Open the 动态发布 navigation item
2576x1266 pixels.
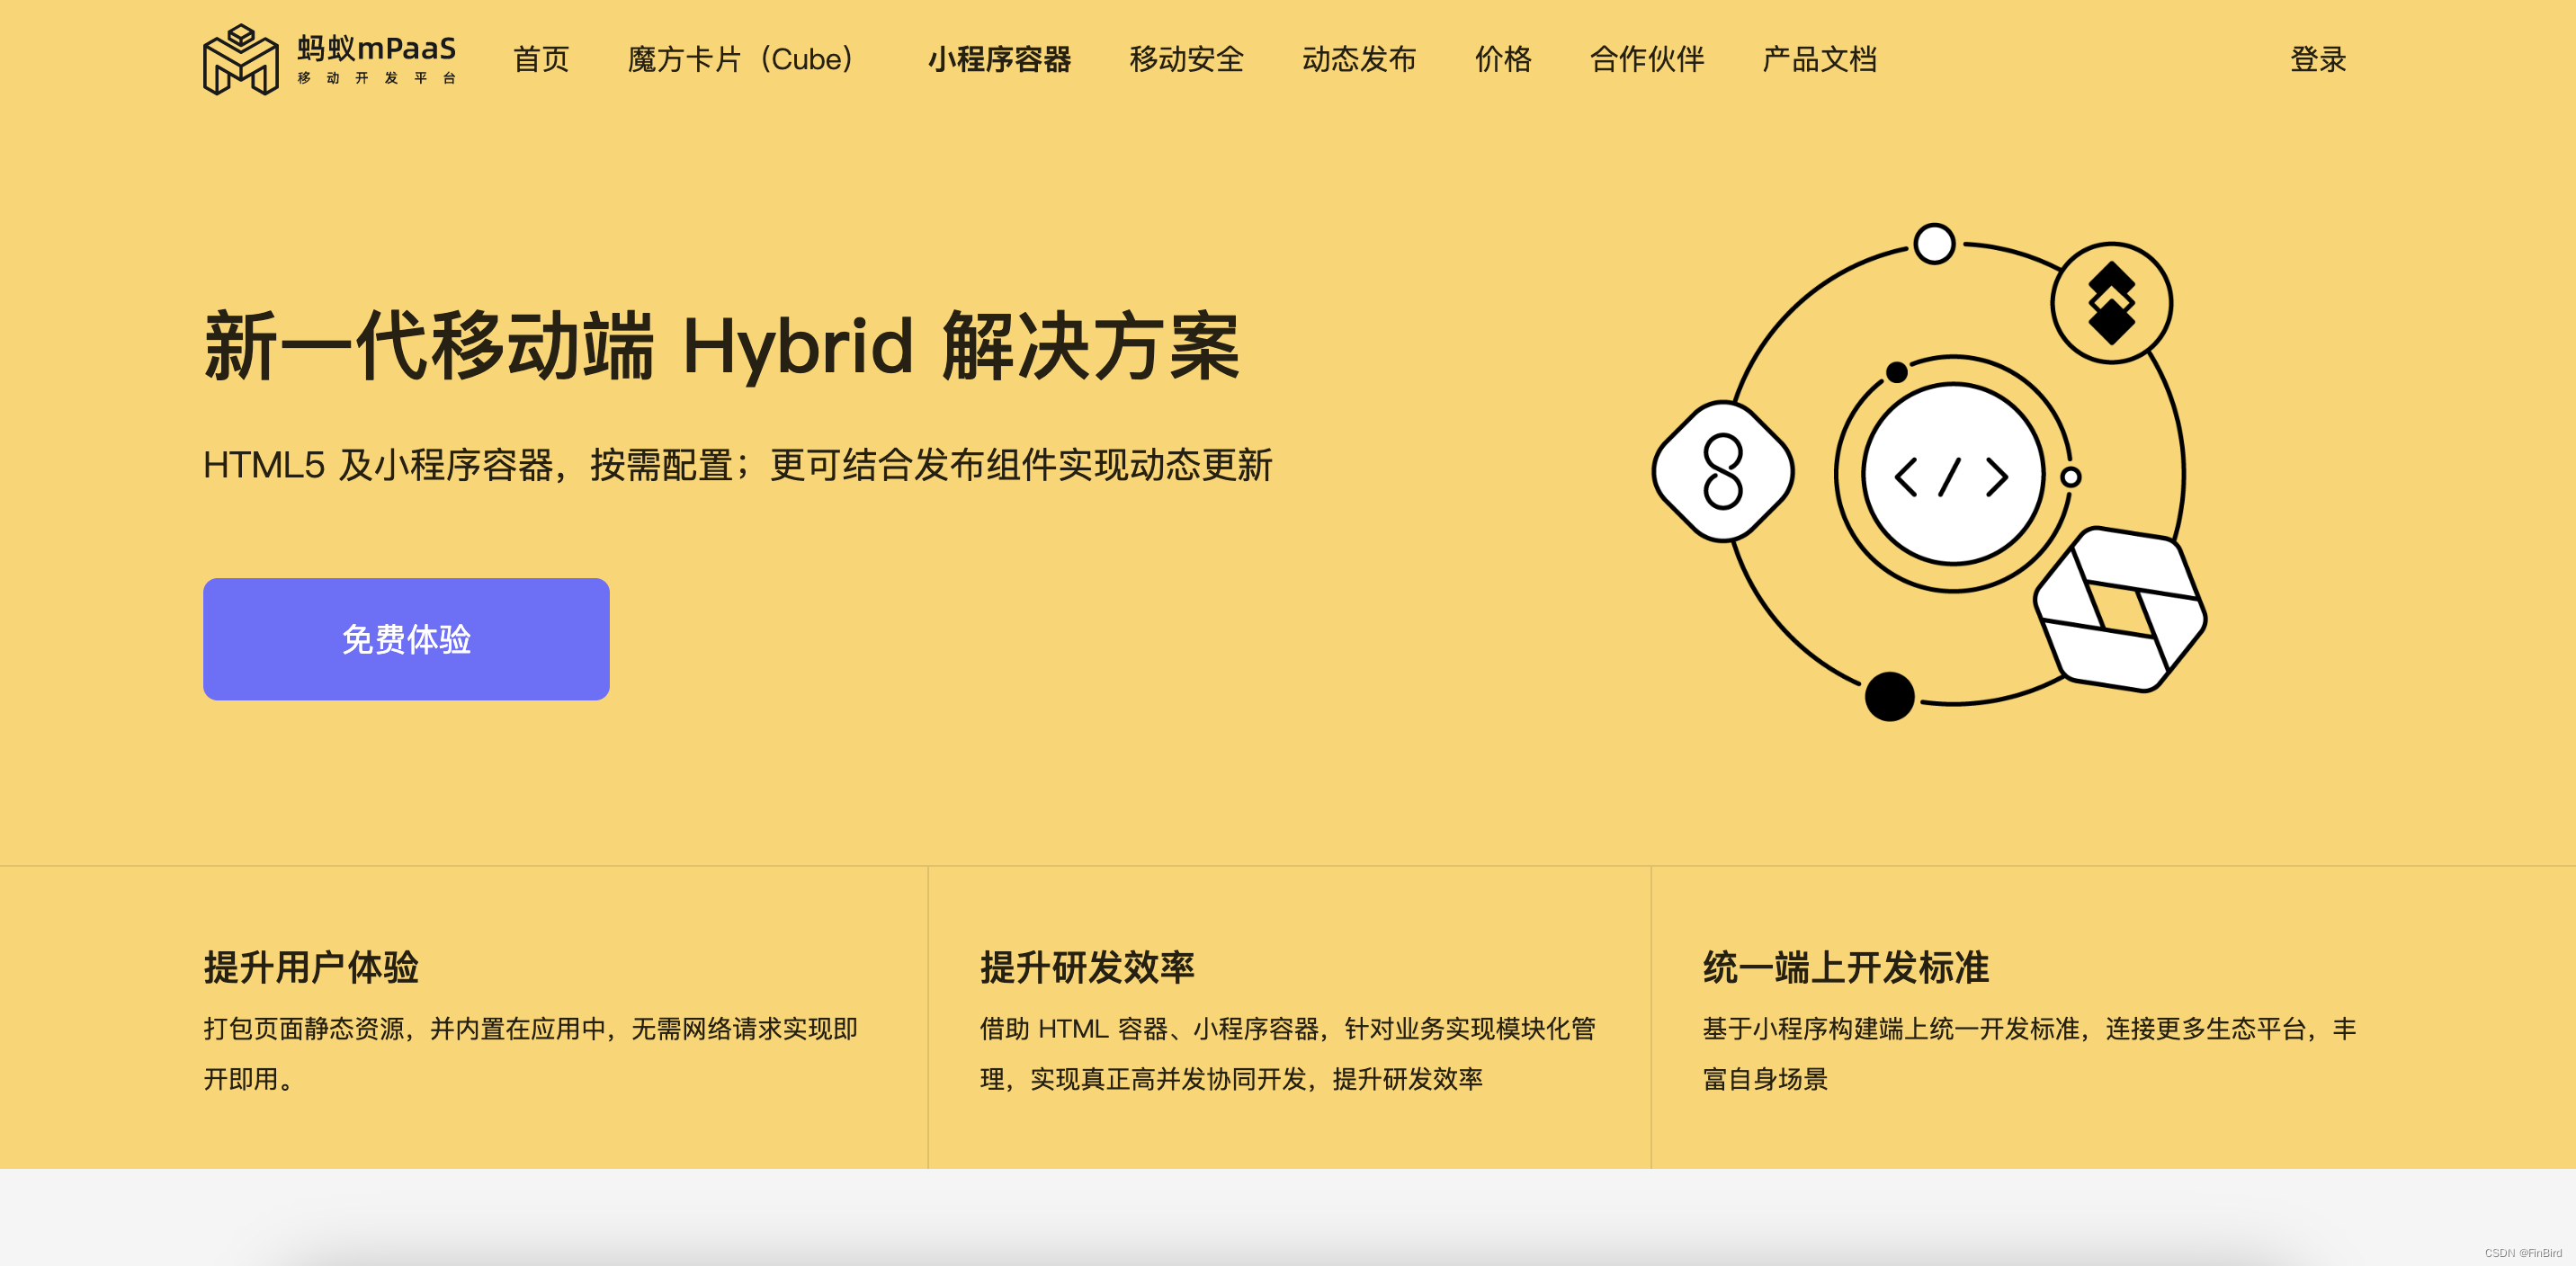1358,60
